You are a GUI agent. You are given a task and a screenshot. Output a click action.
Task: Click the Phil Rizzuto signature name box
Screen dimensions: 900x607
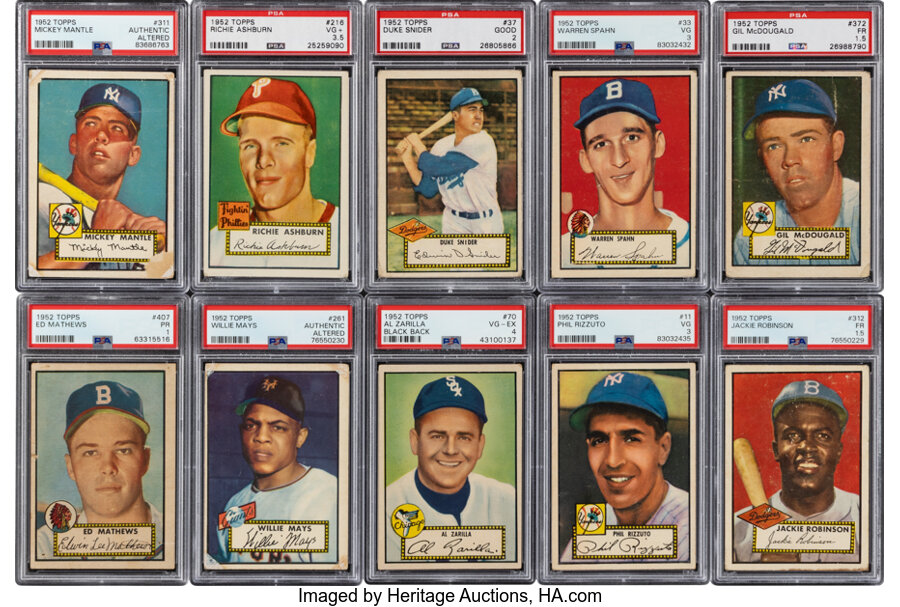[x=625, y=543]
